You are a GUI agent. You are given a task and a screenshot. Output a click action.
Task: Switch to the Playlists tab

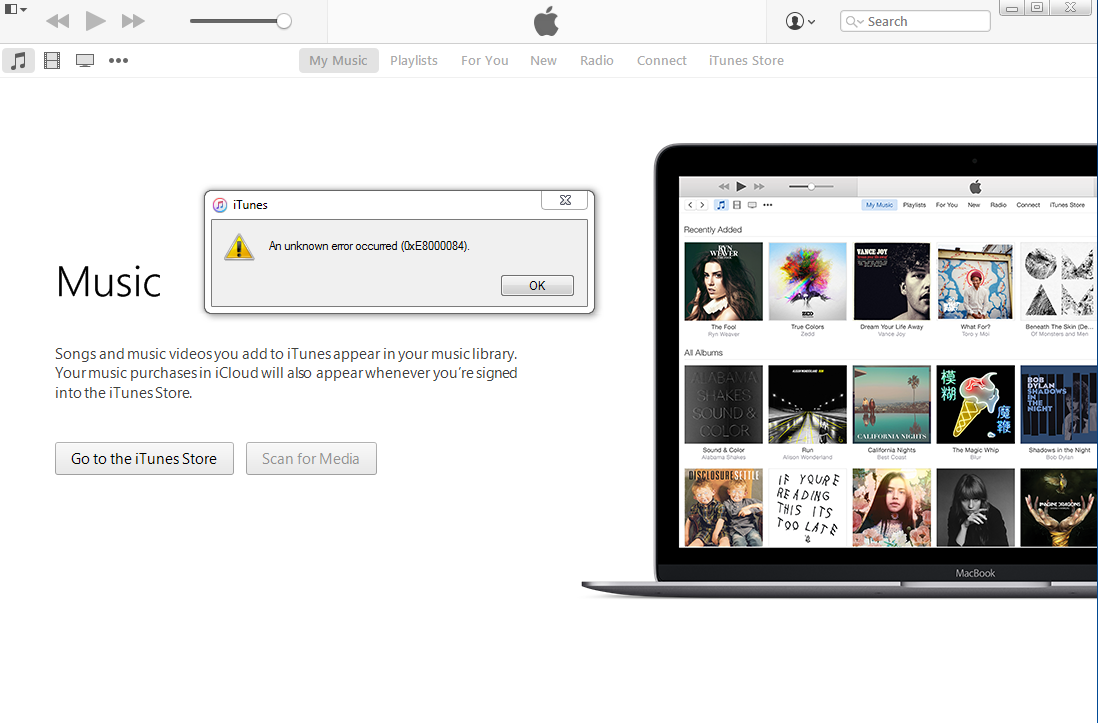click(x=414, y=60)
